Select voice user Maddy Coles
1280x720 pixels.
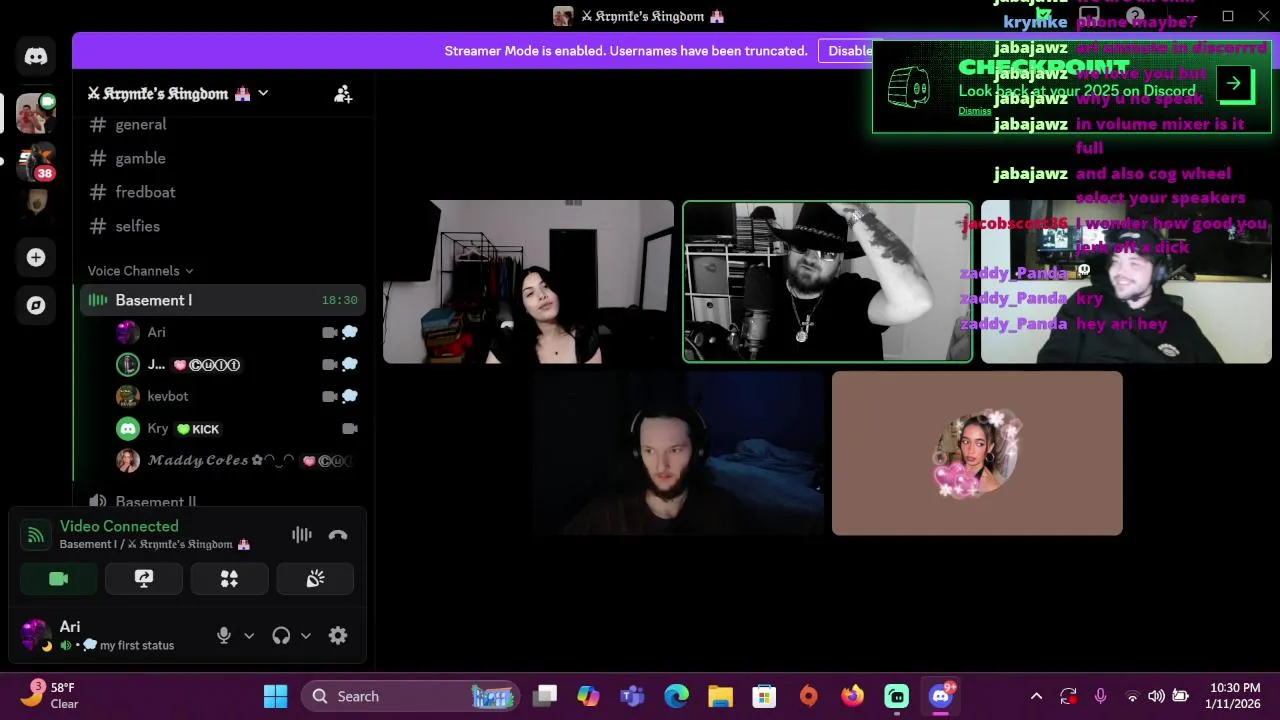(x=237, y=460)
